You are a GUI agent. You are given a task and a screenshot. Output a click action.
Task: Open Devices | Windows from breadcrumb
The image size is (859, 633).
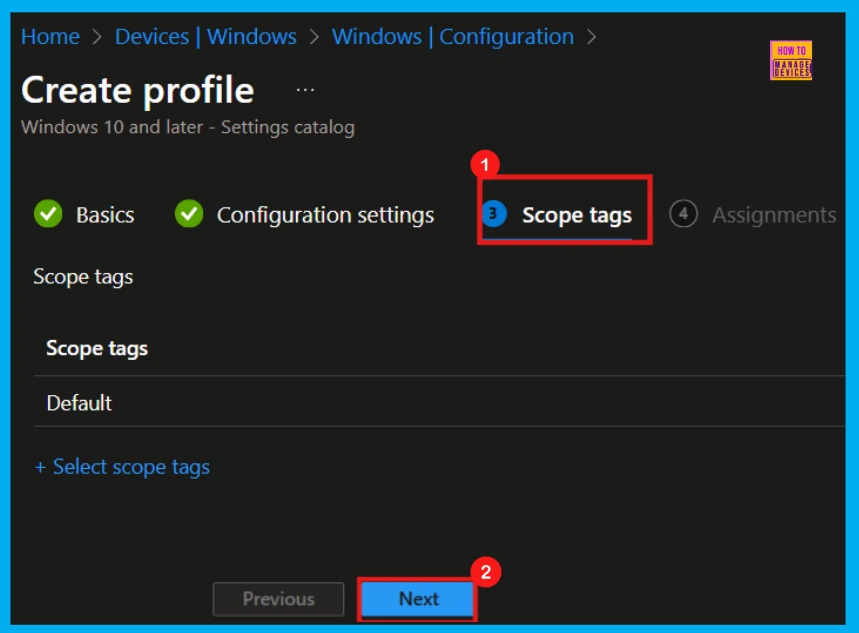pyautogui.click(x=206, y=36)
